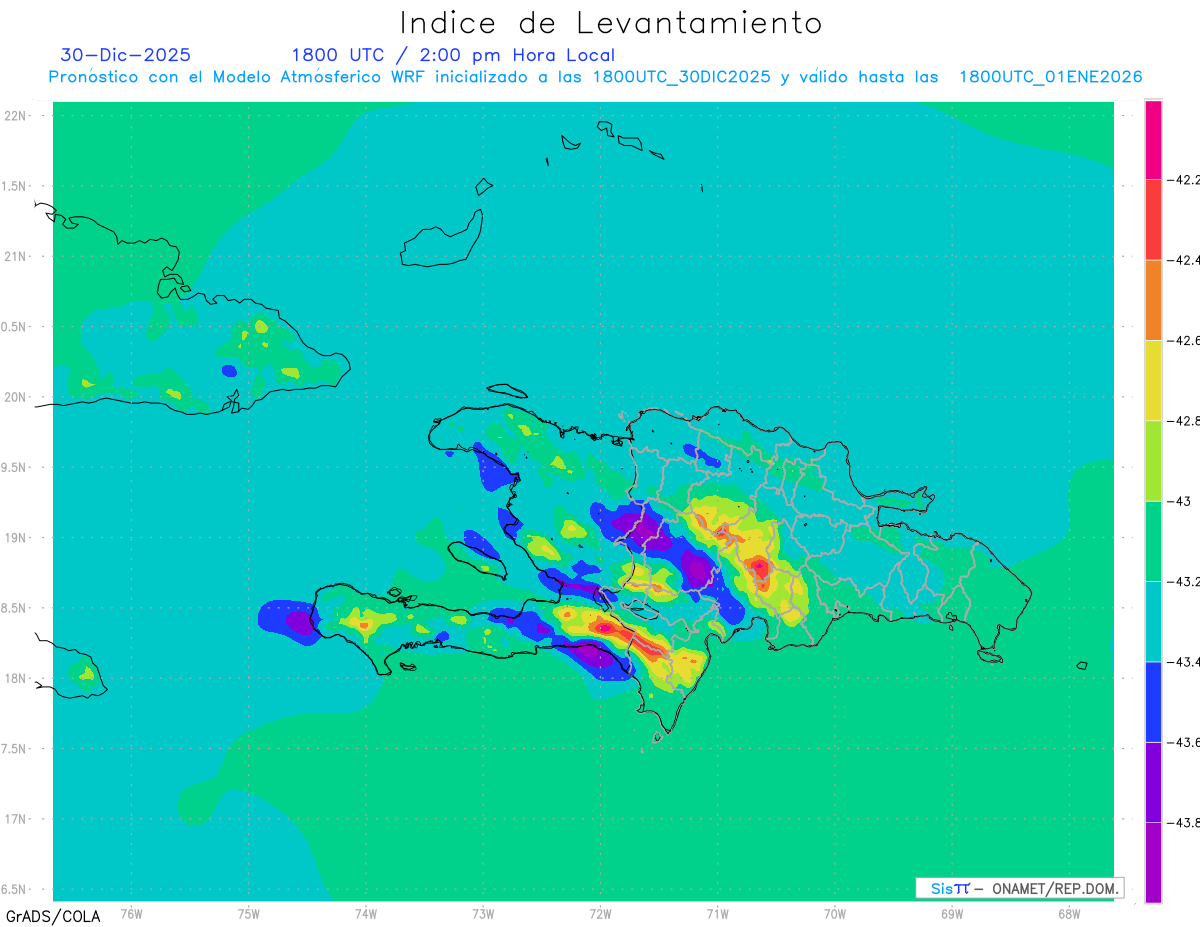The width and height of the screenshot is (1200, 927).
Task: Click the "70W" longitude axis label
Action: point(834,913)
